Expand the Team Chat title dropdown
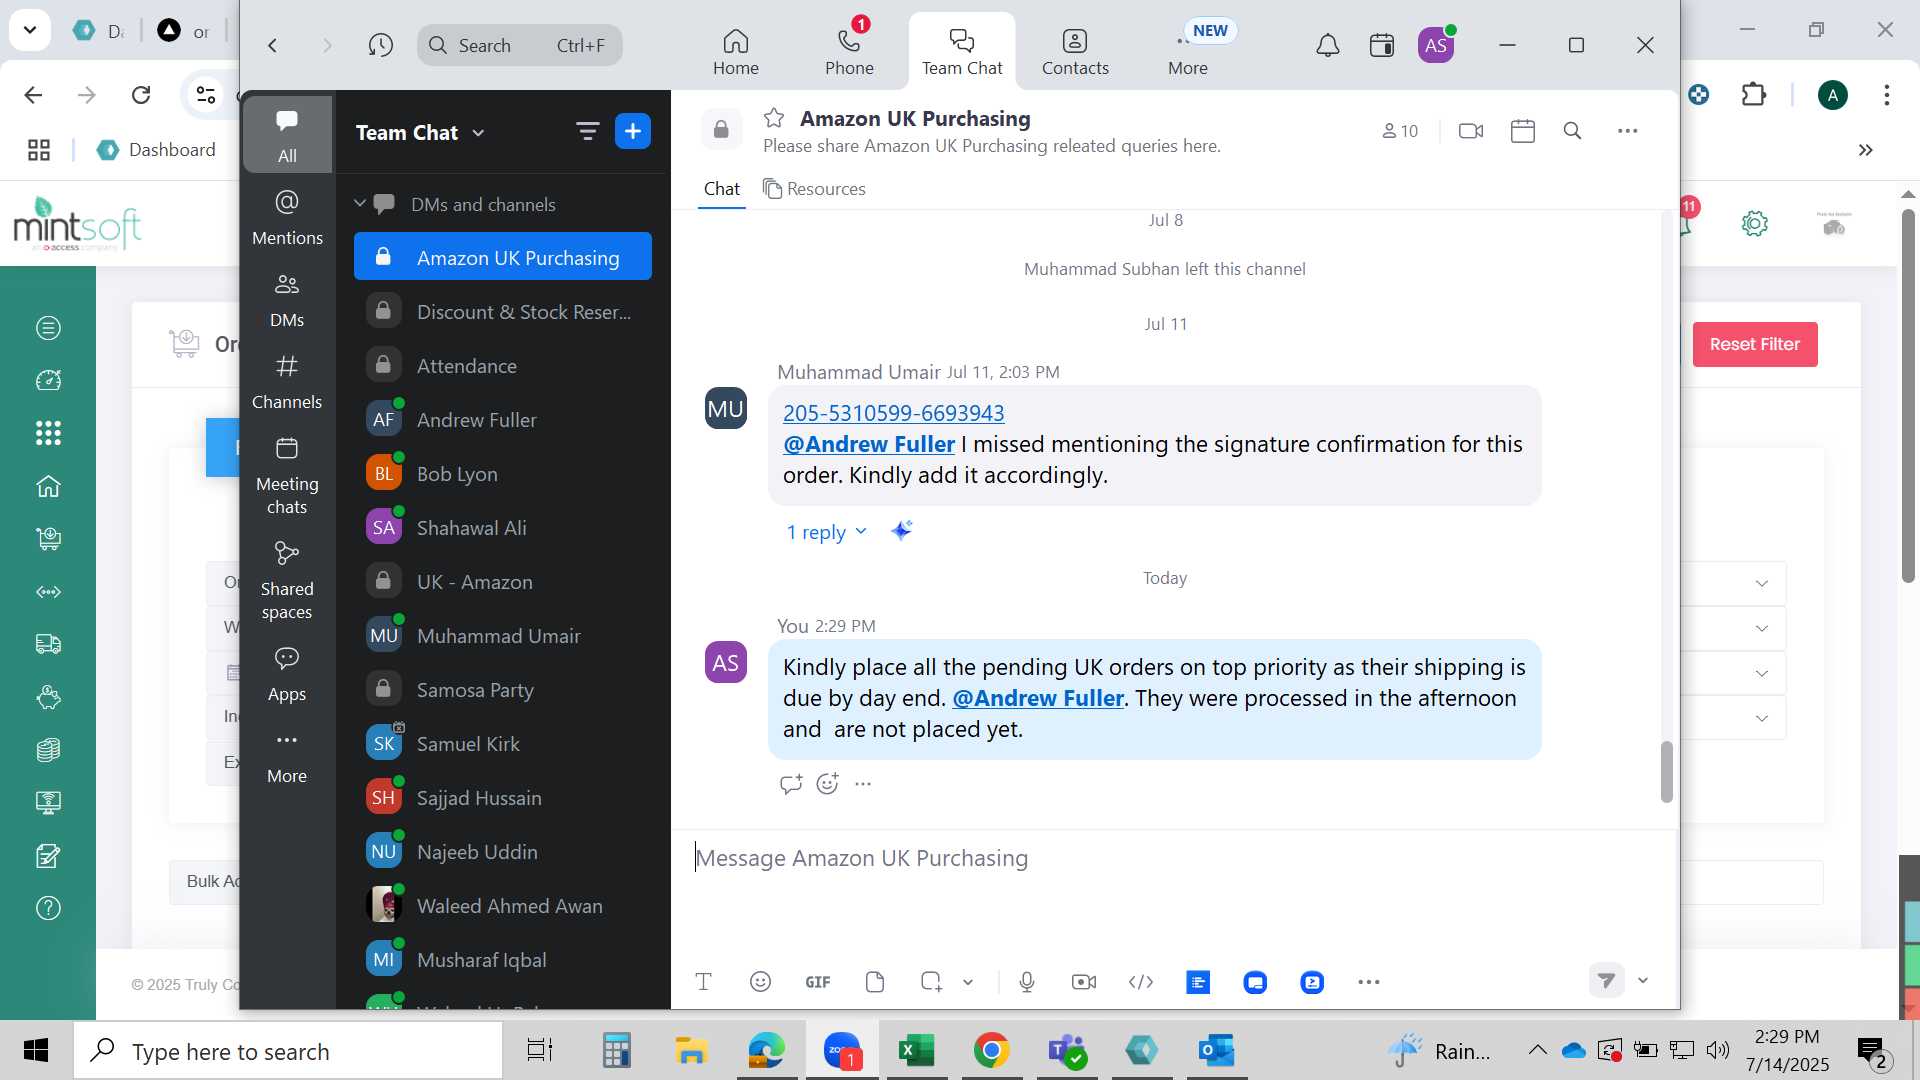This screenshot has width=1920, height=1080. coord(478,133)
